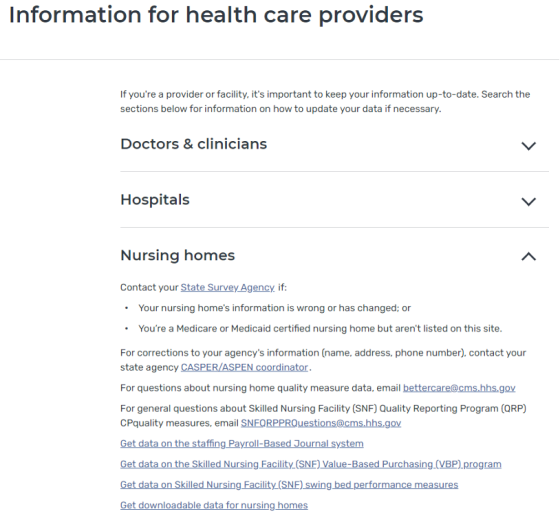Open the CASPER/ASPEN coordinator link
The image size is (560, 520).
[244, 368]
